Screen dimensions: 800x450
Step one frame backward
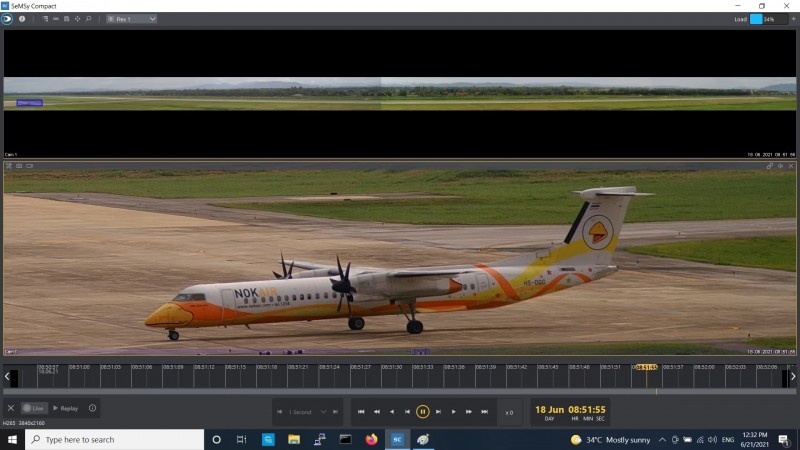(x=407, y=412)
